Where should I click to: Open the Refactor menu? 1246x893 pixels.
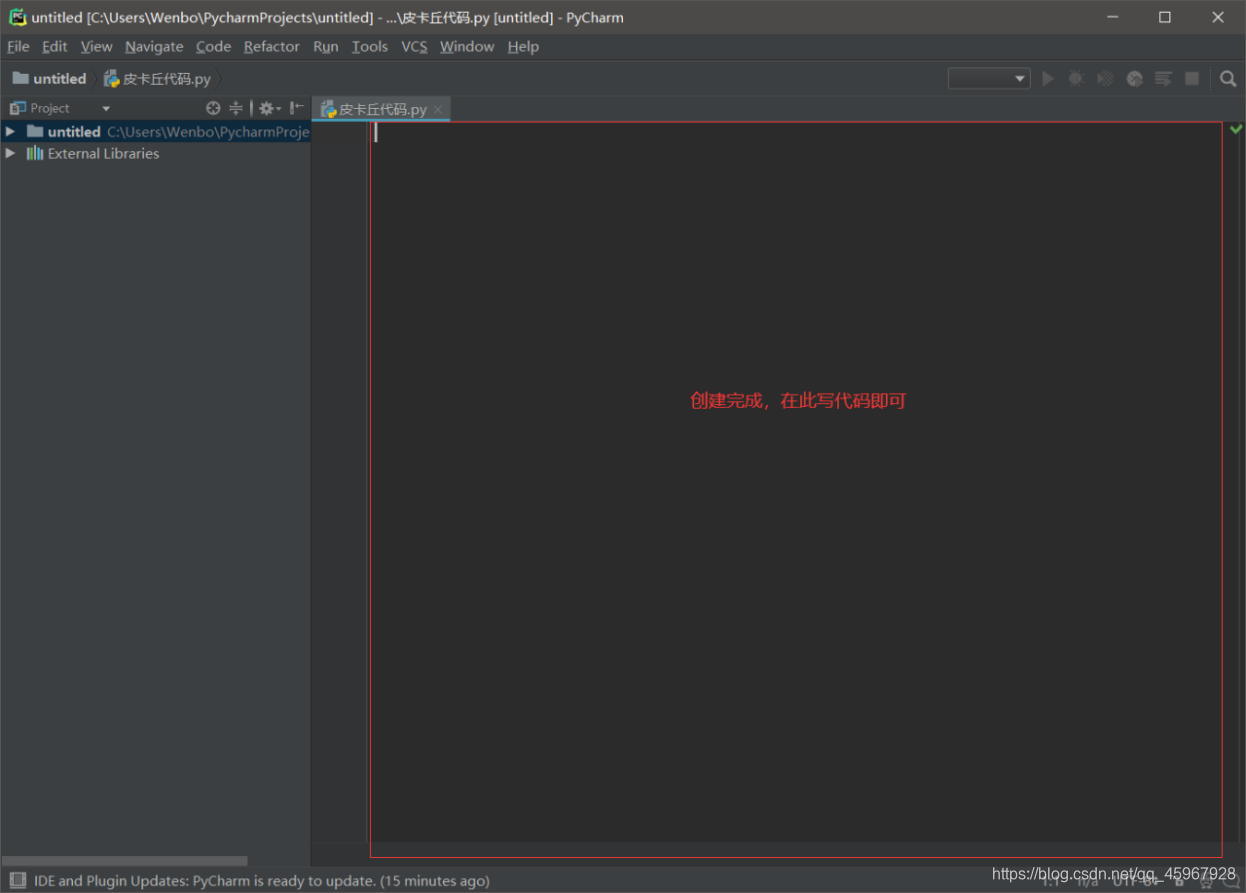[x=271, y=46]
